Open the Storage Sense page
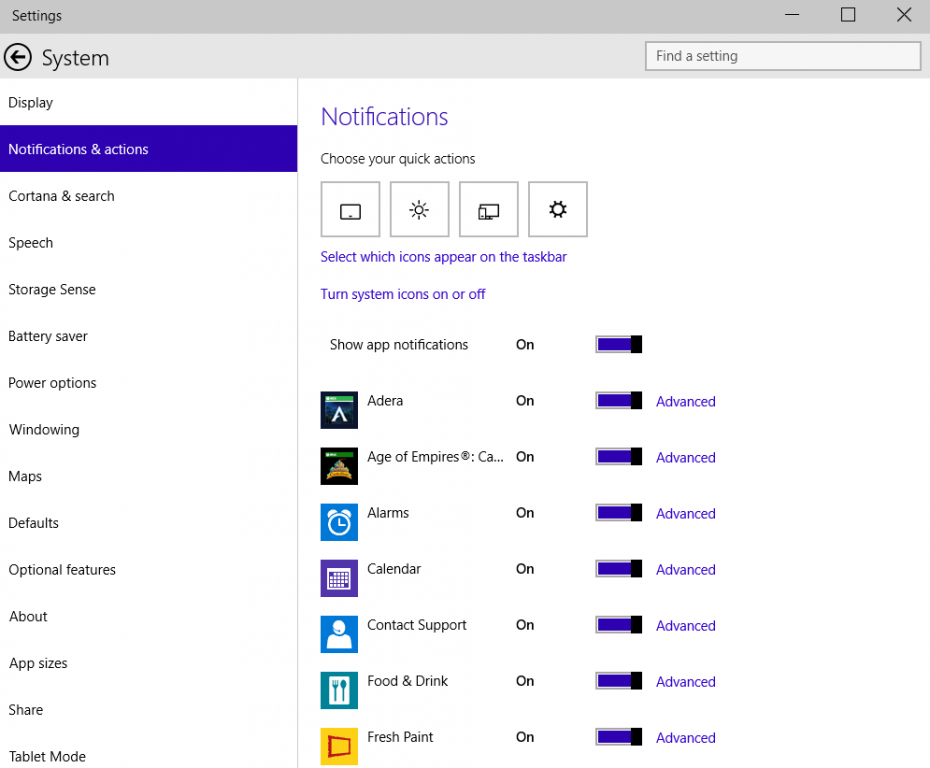The width and height of the screenshot is (930, 768). pyautogui.click(x=52, y=289)
